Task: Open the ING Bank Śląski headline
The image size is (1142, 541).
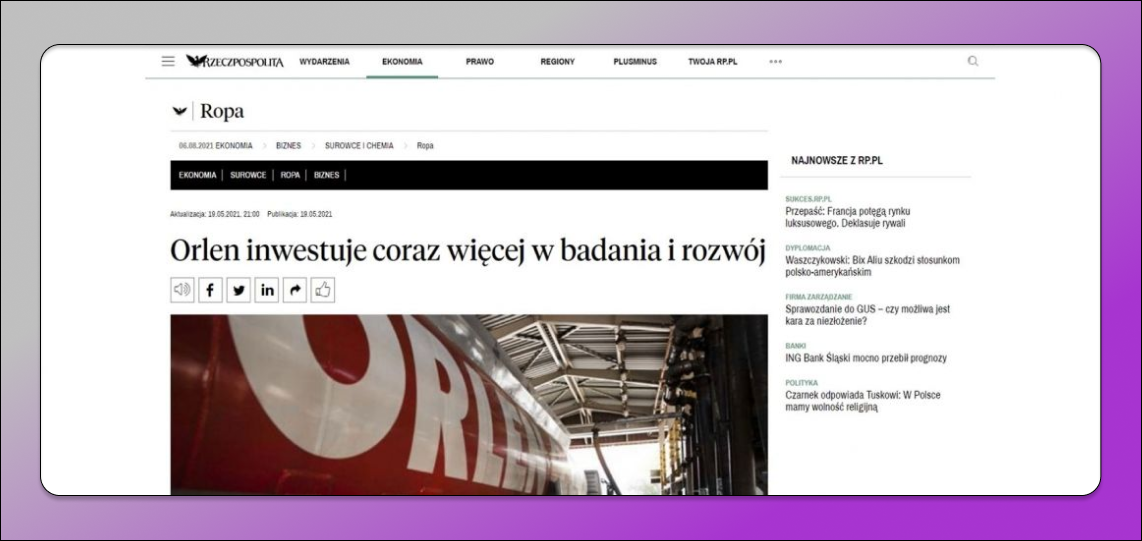Action: click(x=865, y=358)
